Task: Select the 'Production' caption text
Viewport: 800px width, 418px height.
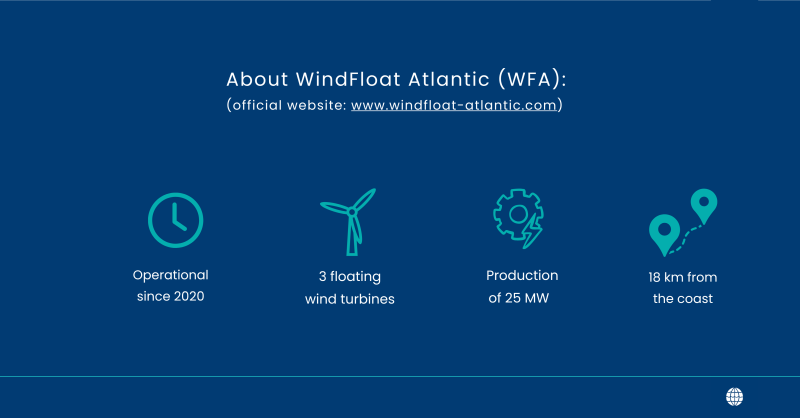Action: [x=522, y=276]
